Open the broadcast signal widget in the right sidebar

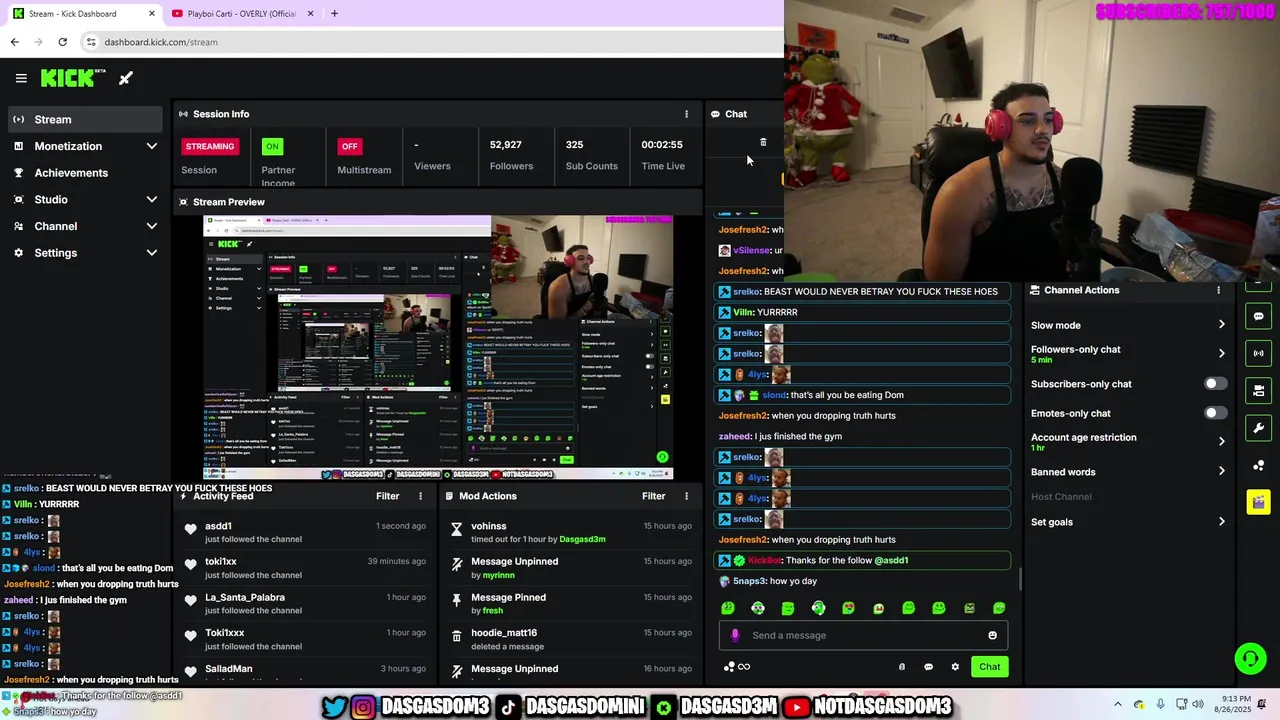tap(1258, 353)
